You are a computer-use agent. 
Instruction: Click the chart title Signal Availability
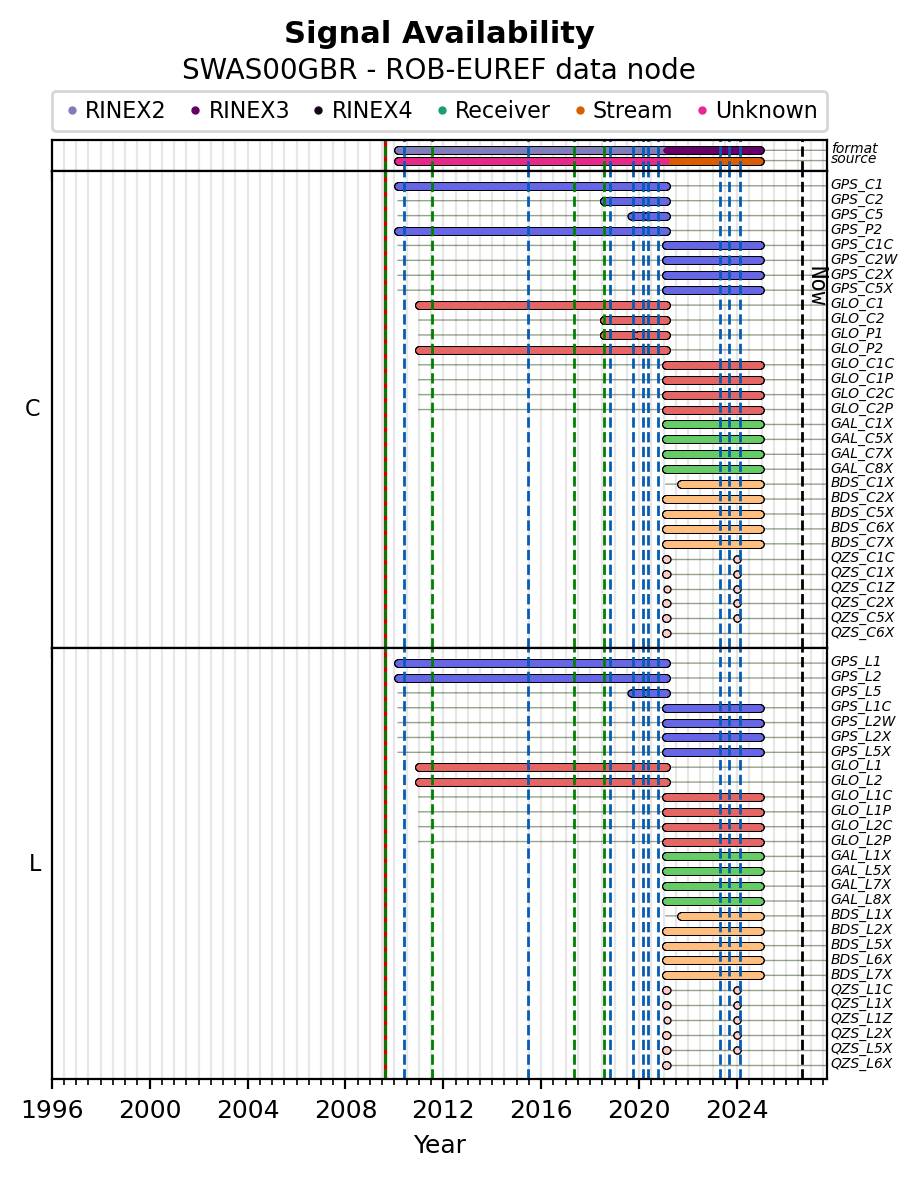coord(439,34)
